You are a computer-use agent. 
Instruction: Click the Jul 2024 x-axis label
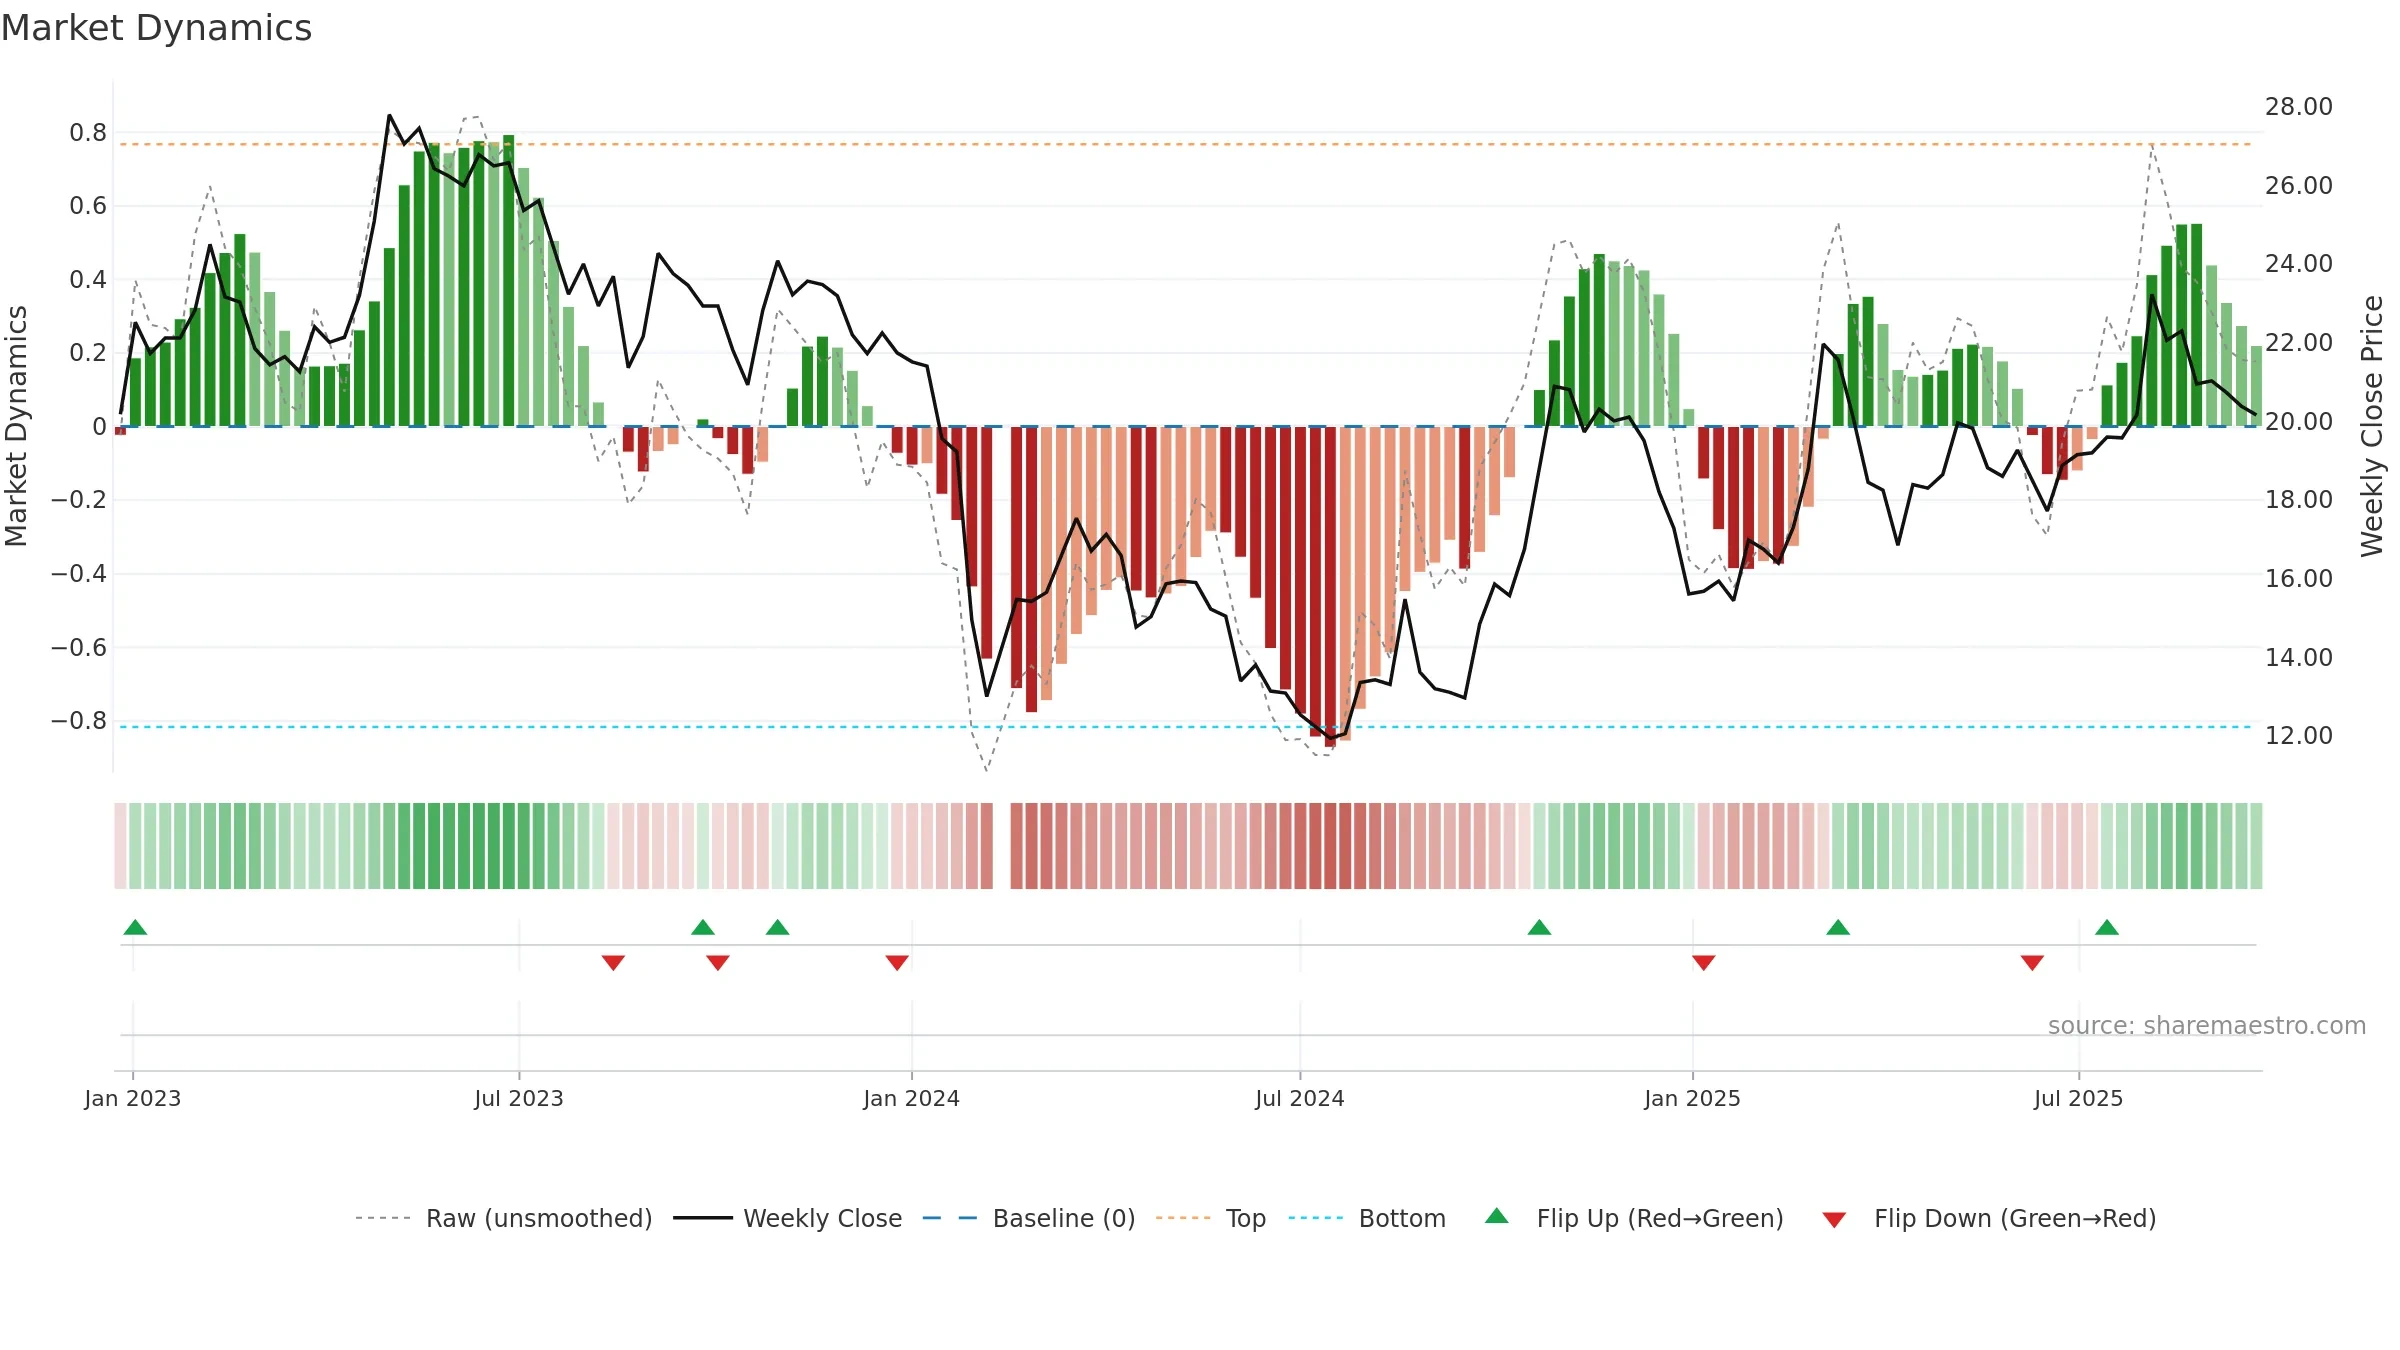tap(1300, 1098)
